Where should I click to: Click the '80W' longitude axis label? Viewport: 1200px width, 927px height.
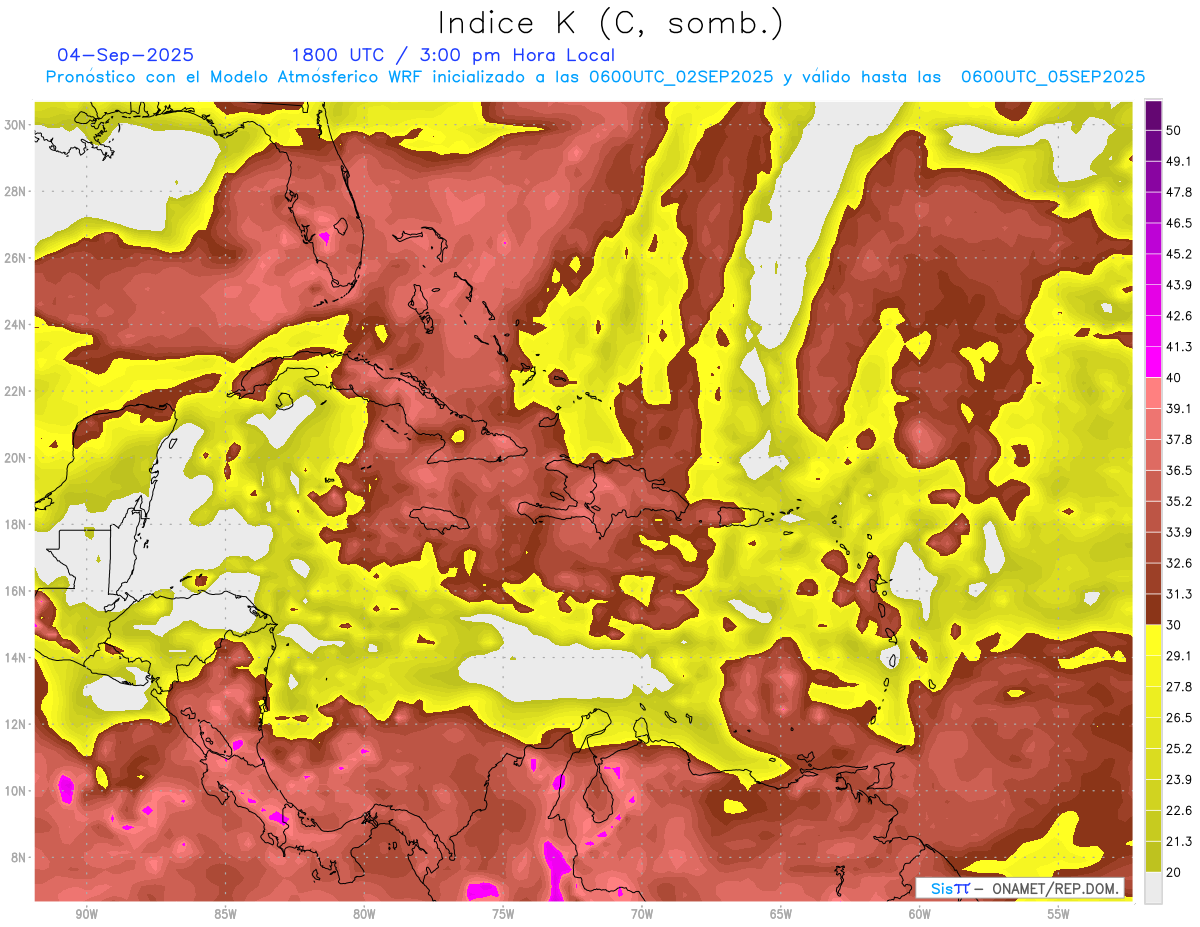point(364,914)
